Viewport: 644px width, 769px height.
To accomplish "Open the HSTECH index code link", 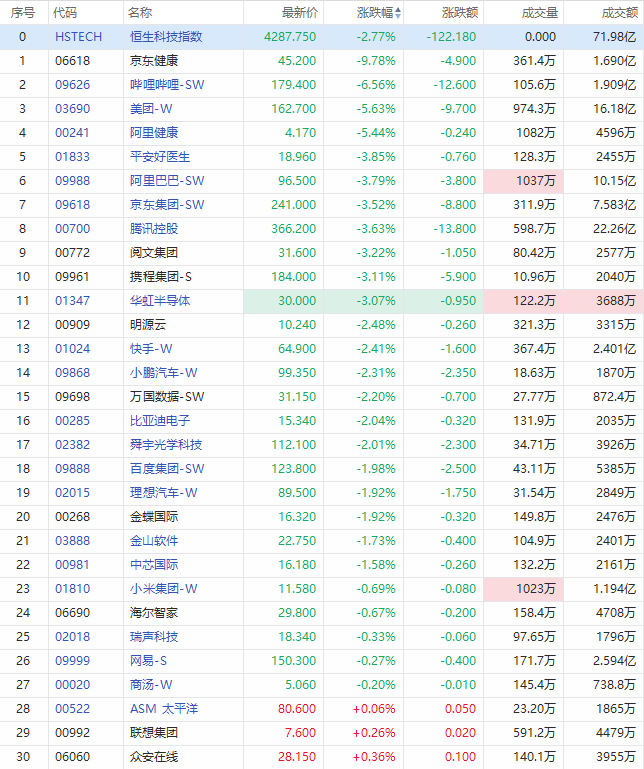I will point(78,37).
